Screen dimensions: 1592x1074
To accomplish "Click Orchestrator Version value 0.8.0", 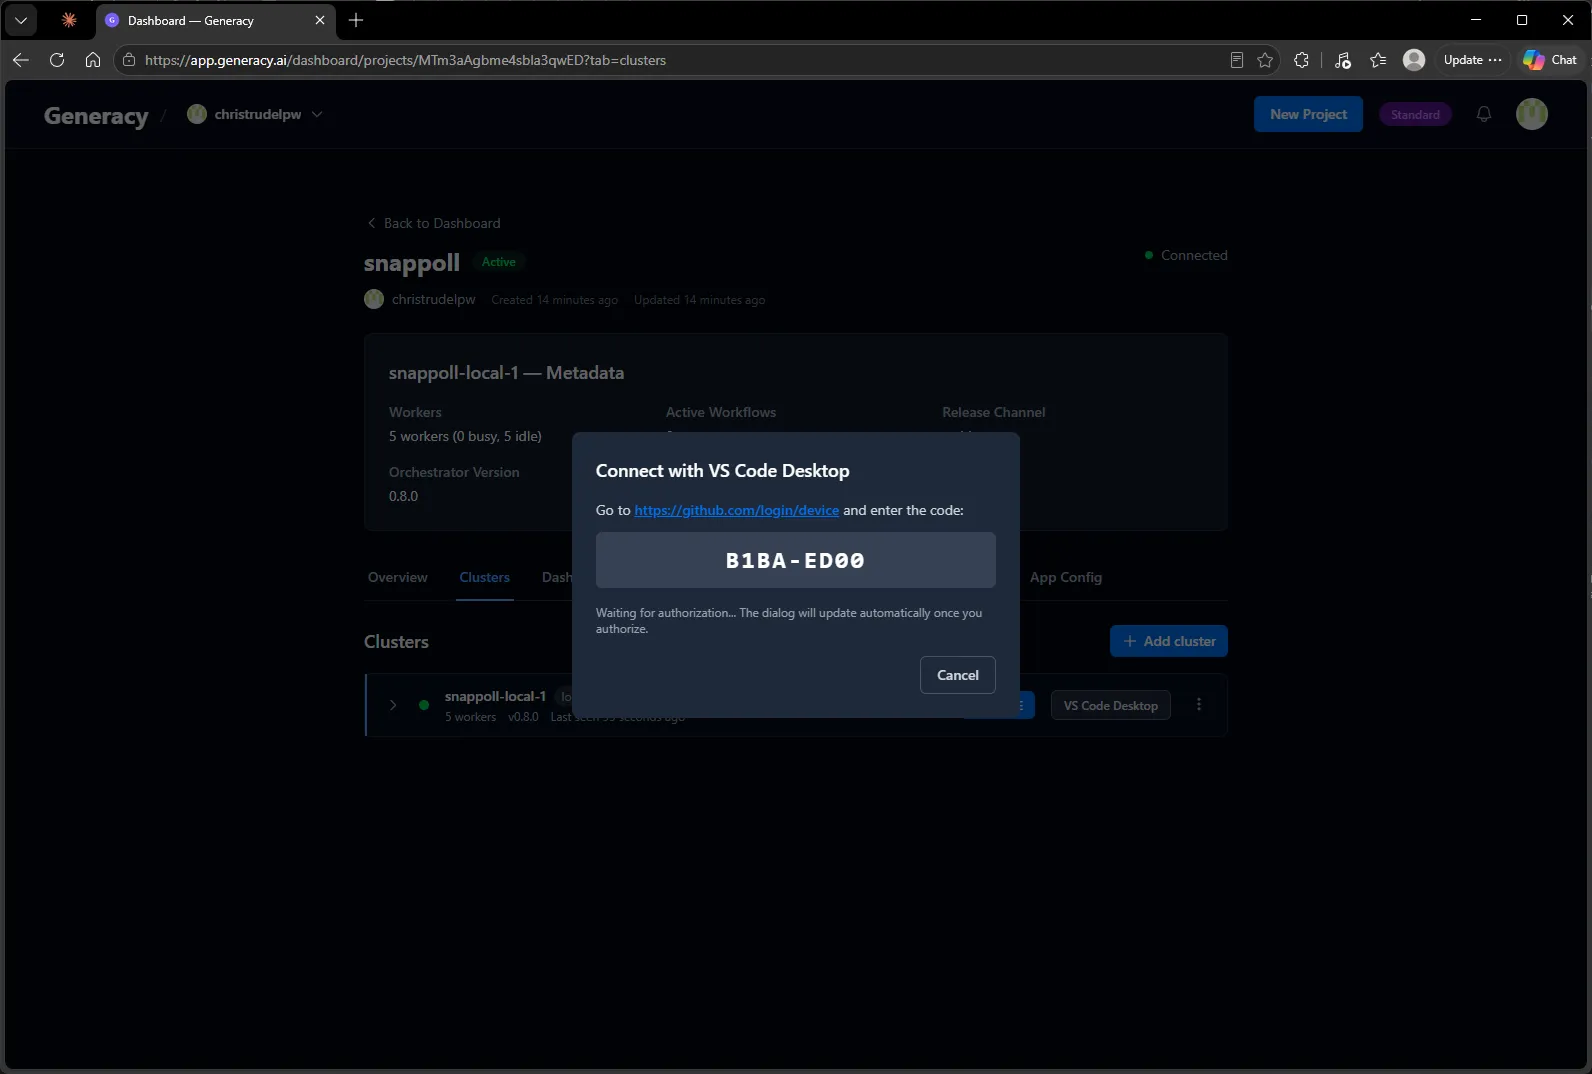I will [x=404, y=496].
